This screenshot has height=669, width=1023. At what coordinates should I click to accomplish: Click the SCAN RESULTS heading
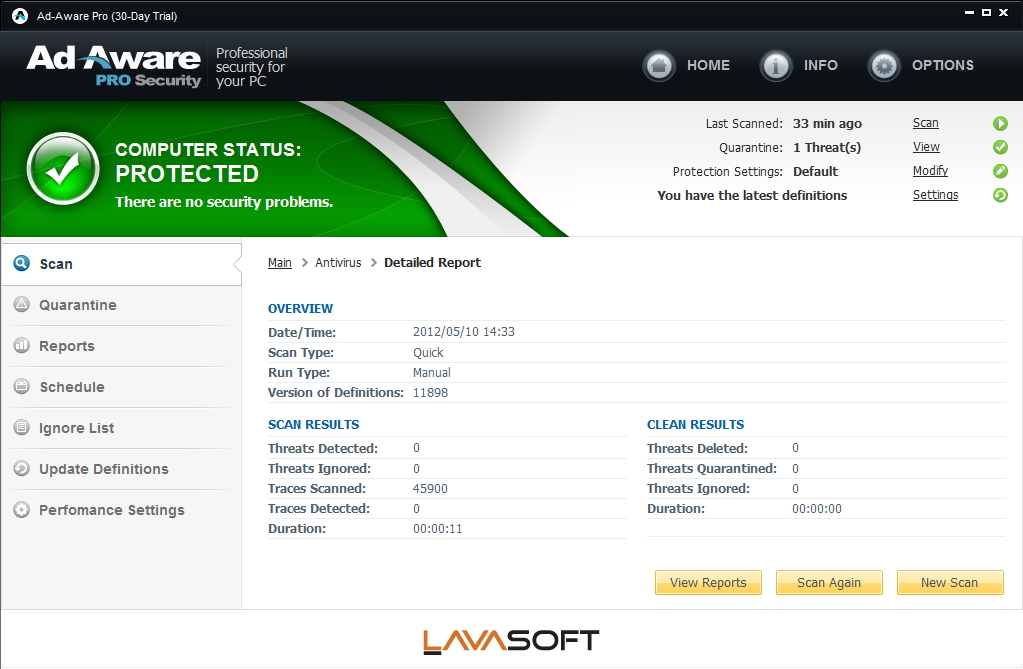tap(313, 424)
